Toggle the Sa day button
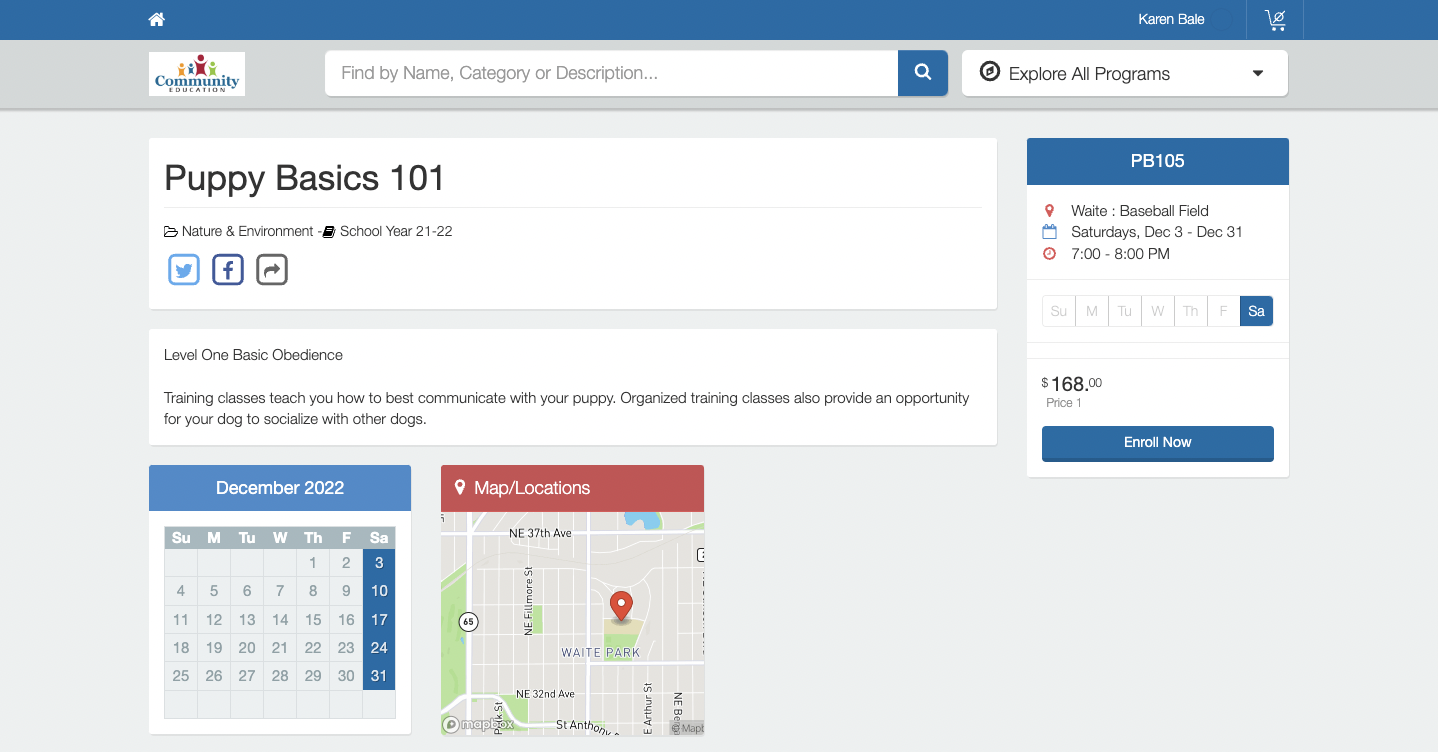The image size is (1438, 752). (x=1256, y=311)
